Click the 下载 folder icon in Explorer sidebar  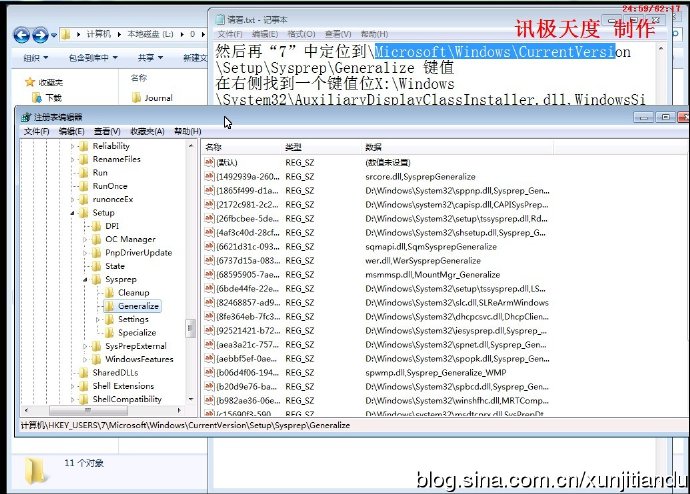(37, 98)
